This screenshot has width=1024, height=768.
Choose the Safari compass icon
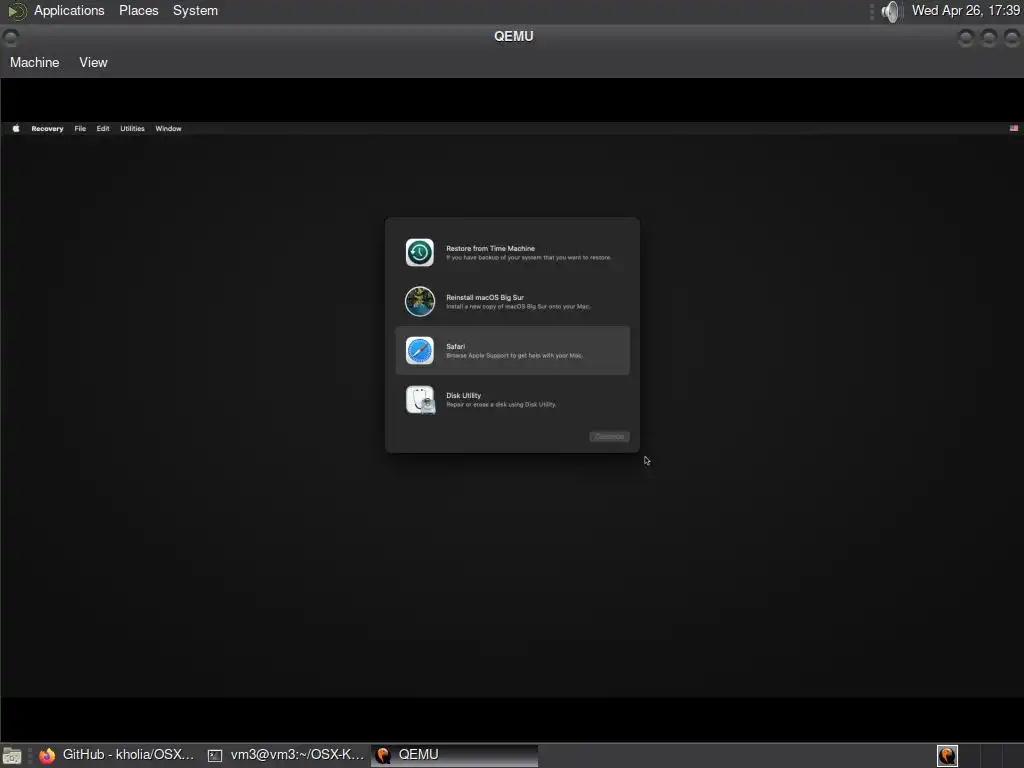click(x=419, y=351)
